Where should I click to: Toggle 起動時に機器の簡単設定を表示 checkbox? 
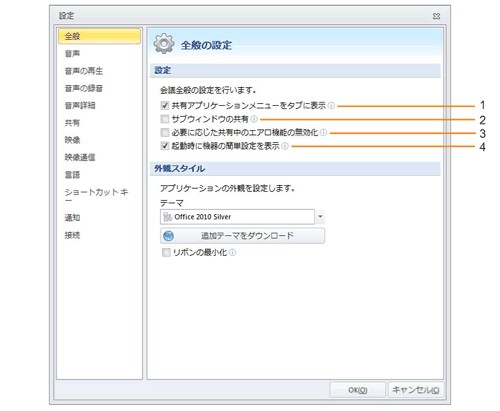coord(165,146)
